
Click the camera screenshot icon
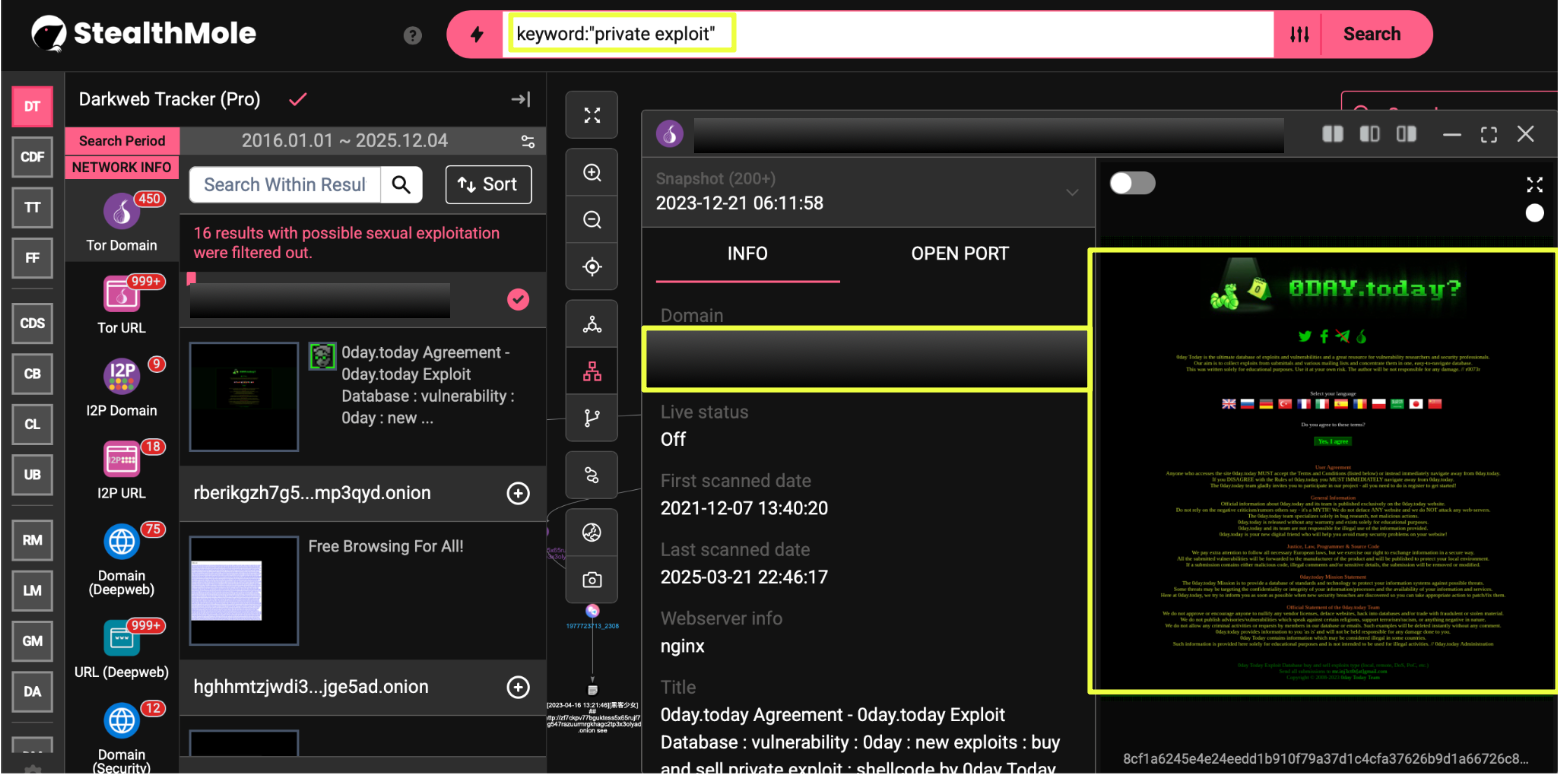[x=592, y=580]
